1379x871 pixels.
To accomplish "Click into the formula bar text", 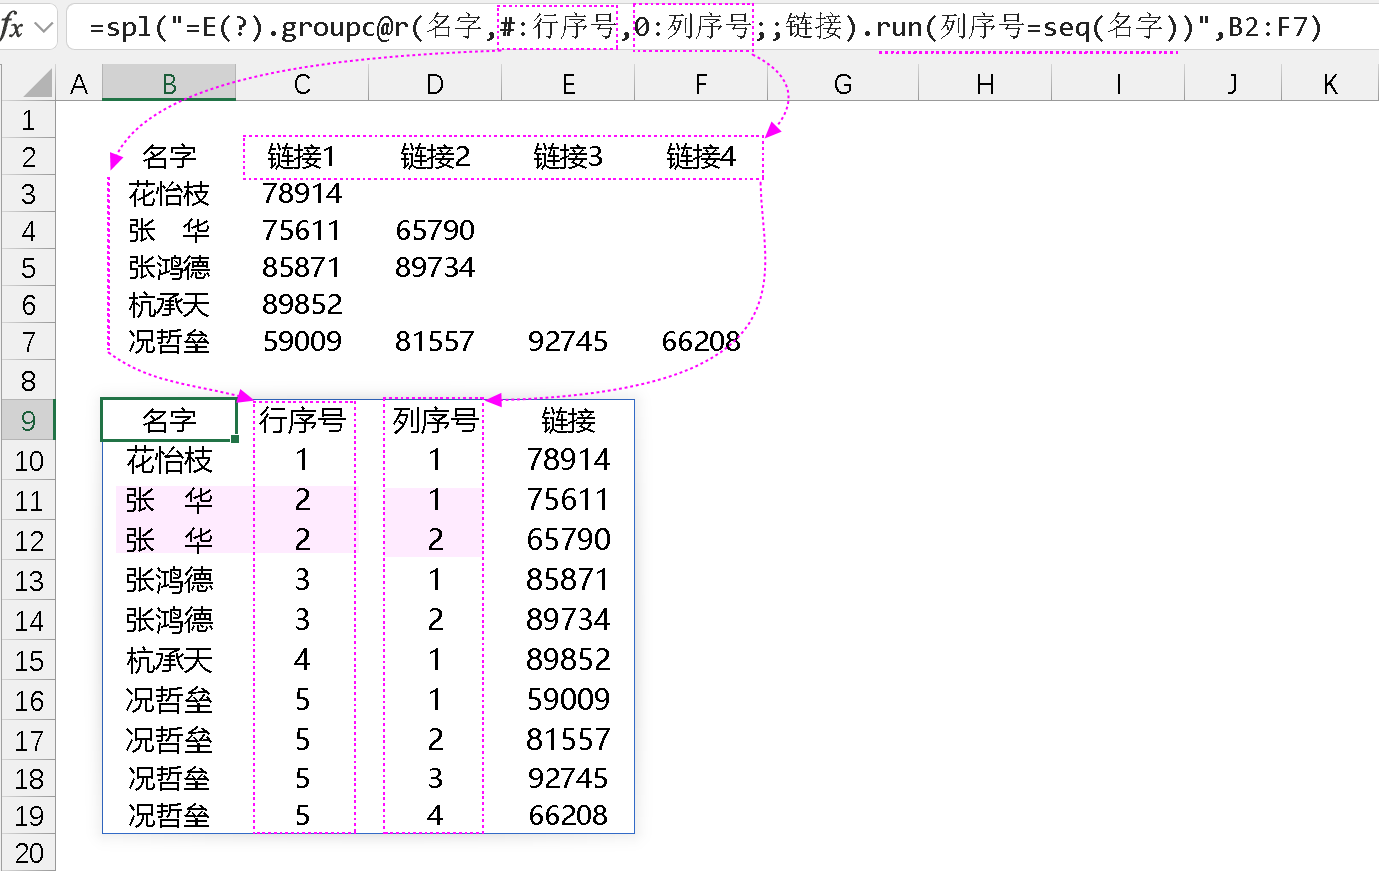I will (700, 27).
